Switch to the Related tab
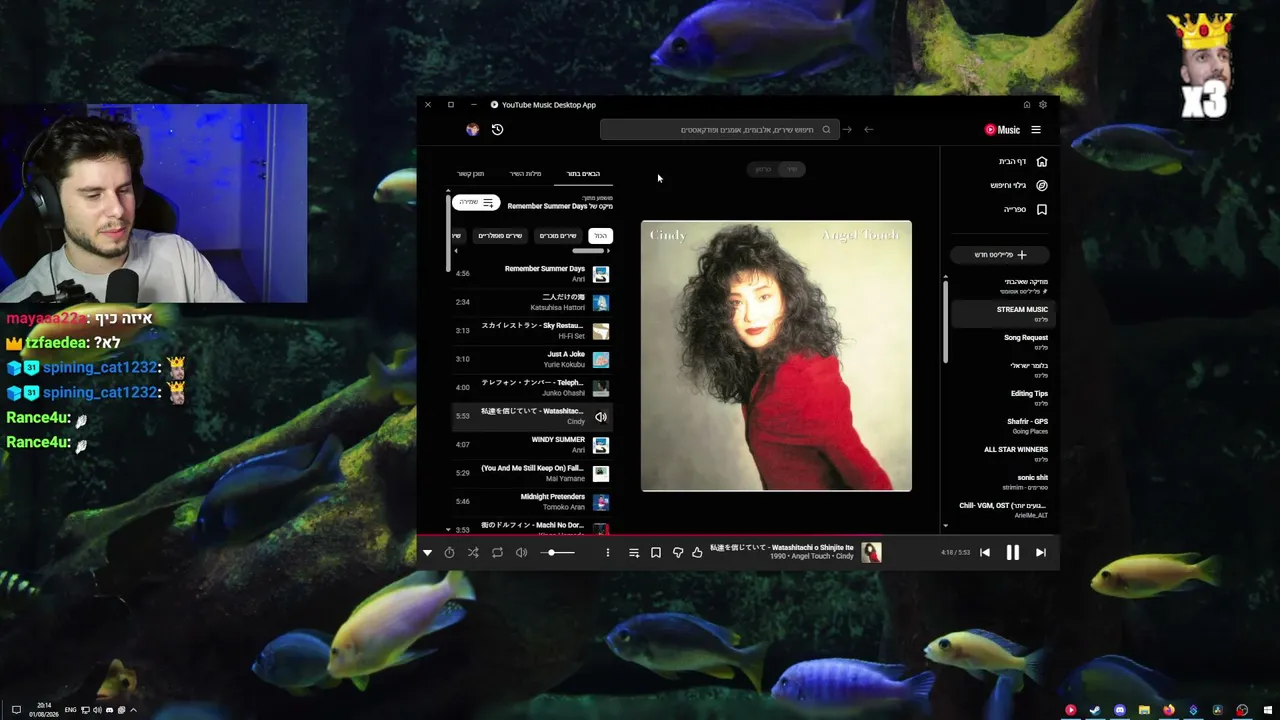 click(470, 174)
